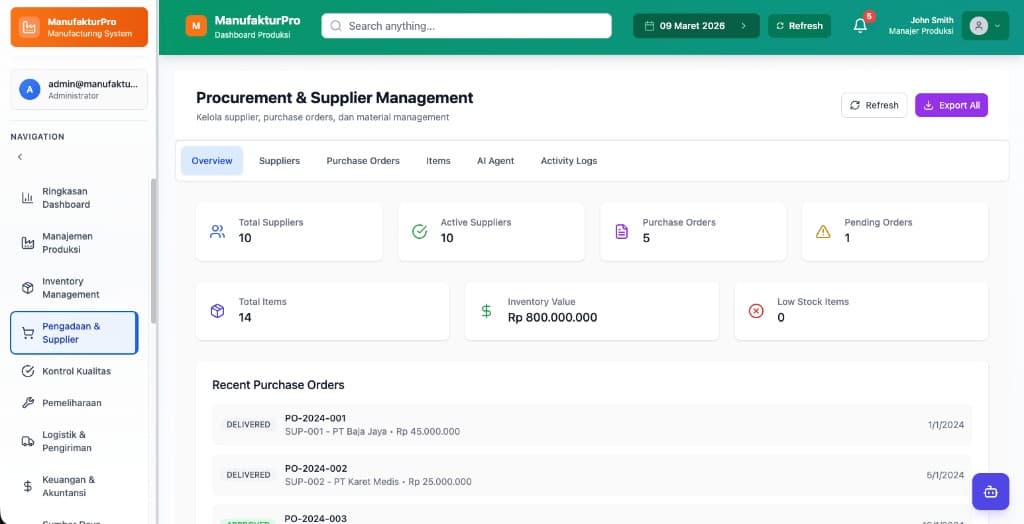Open the Activity Logs tab
The width and height of the screenshot is (1024, 524).
coord(568,161)
